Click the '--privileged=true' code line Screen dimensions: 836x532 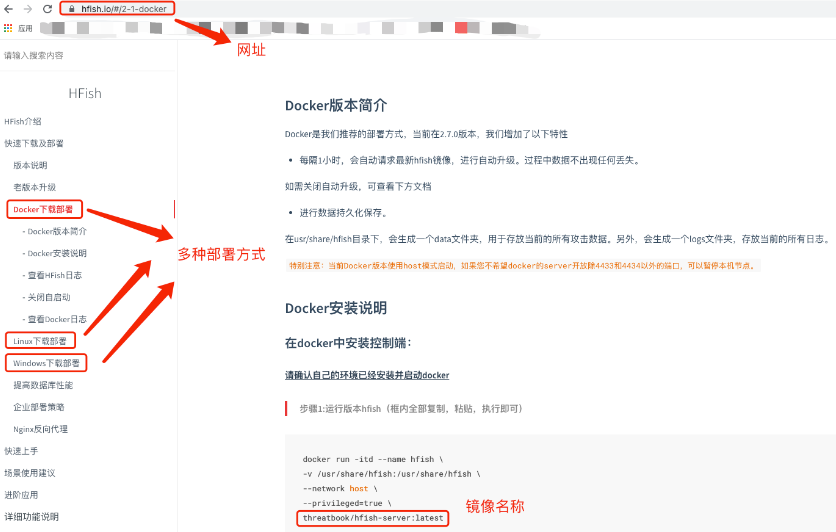(347, 503)
